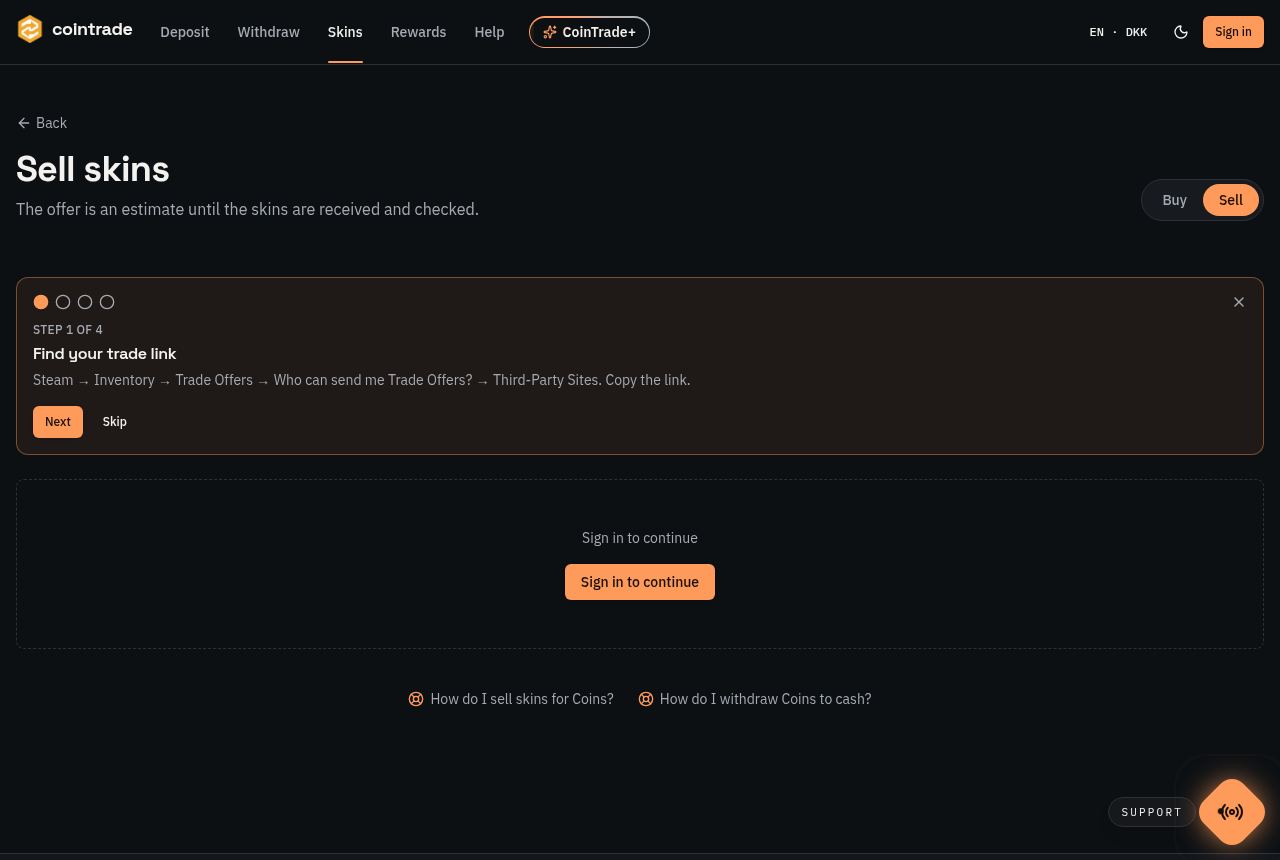The width and height of the screenshot is (1280, 860).
Task: Click the Back arrow icon
Action: point(24,123)
